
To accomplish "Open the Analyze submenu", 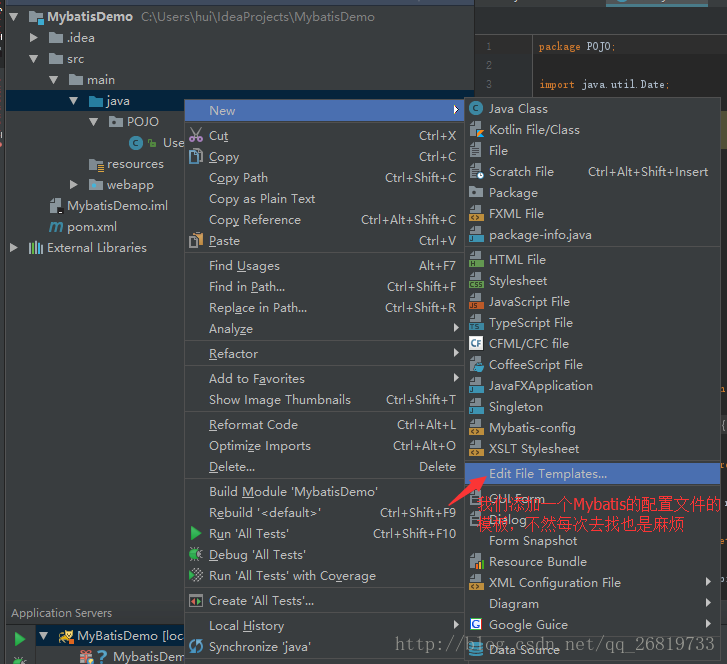I will pos(324,329).
